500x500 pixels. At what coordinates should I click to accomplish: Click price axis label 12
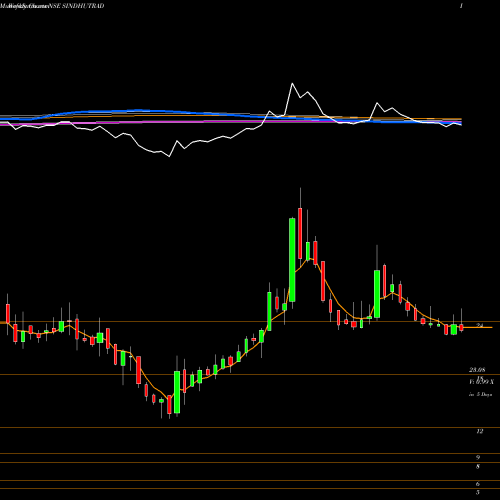tap(480, 431)
